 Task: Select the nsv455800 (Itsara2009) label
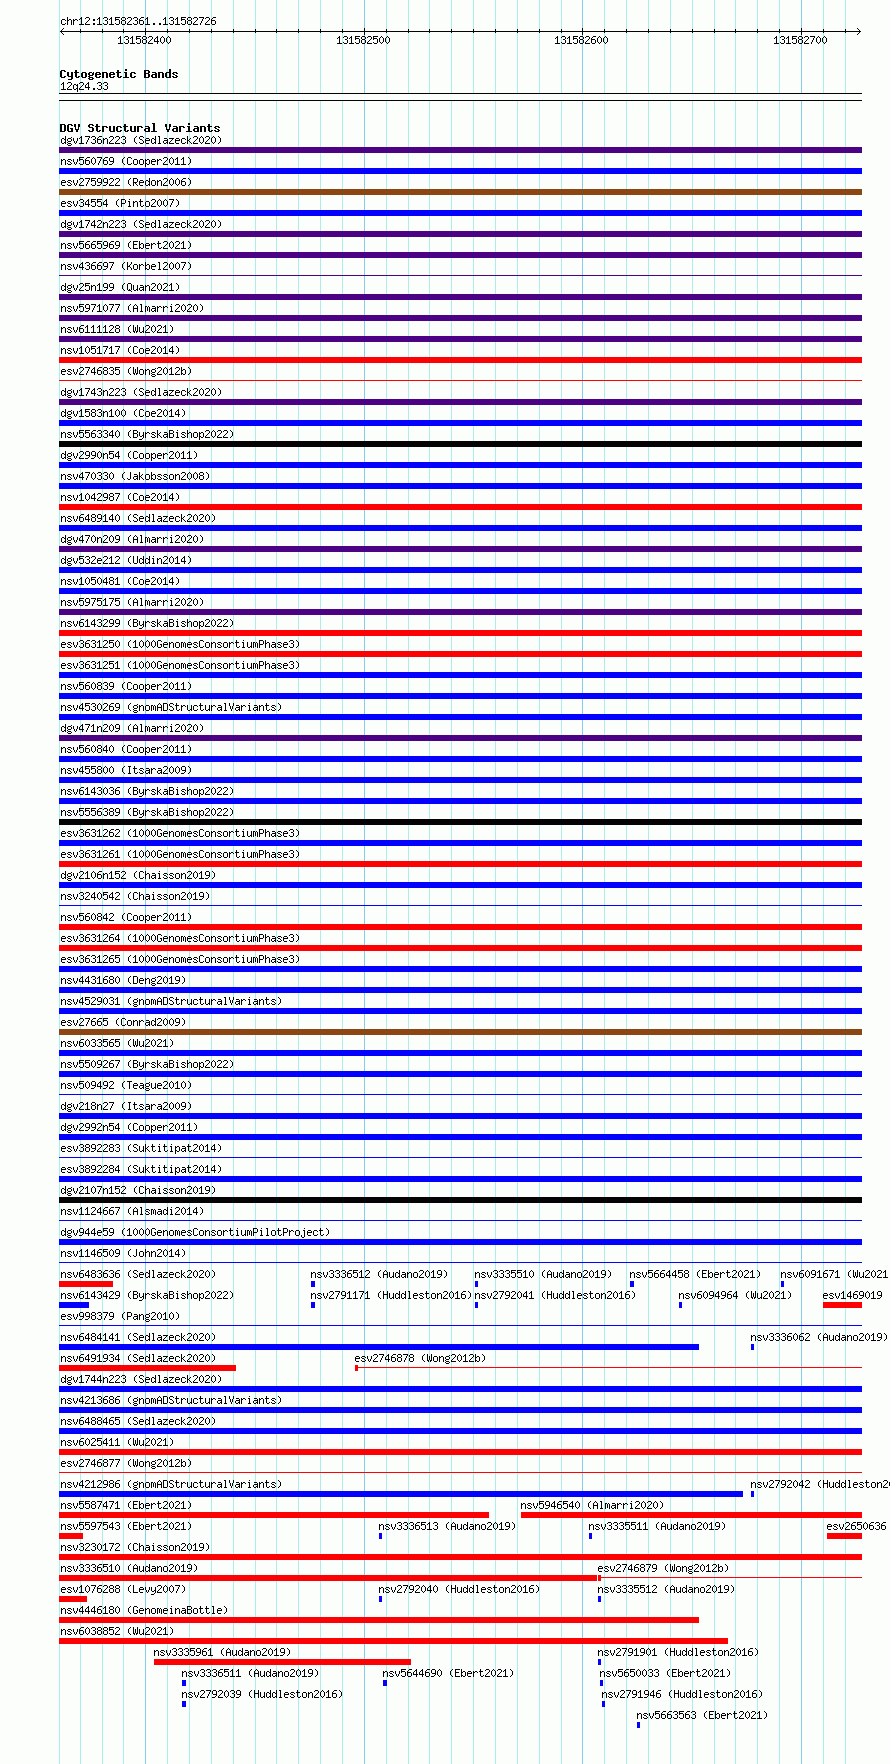pos(126,770)
